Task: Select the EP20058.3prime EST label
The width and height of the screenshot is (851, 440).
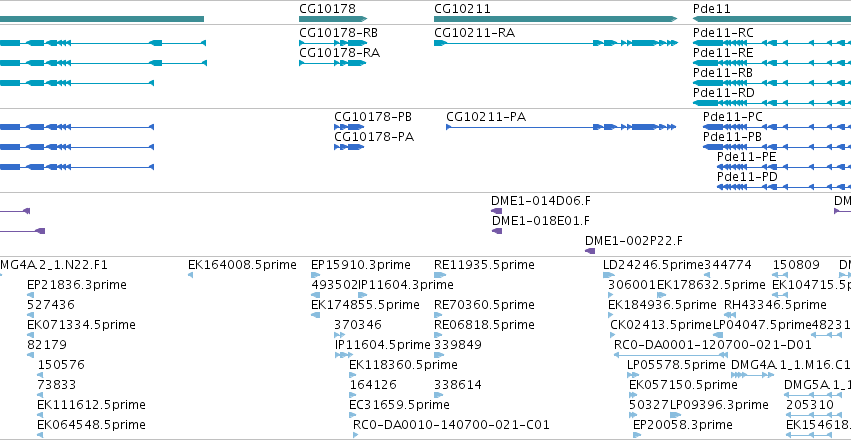Action: point(683,424)
